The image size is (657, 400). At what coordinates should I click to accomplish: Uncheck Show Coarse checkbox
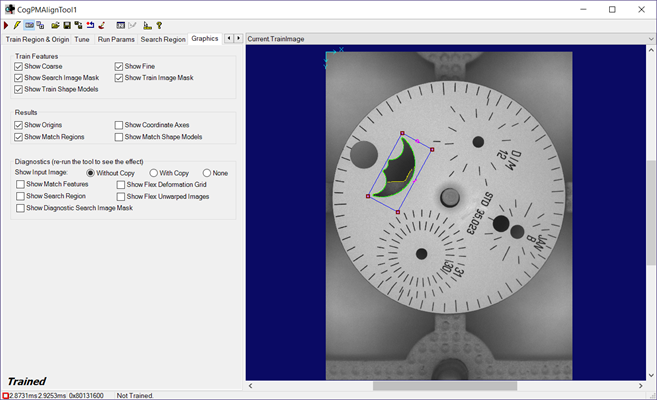tap(19, 67)
